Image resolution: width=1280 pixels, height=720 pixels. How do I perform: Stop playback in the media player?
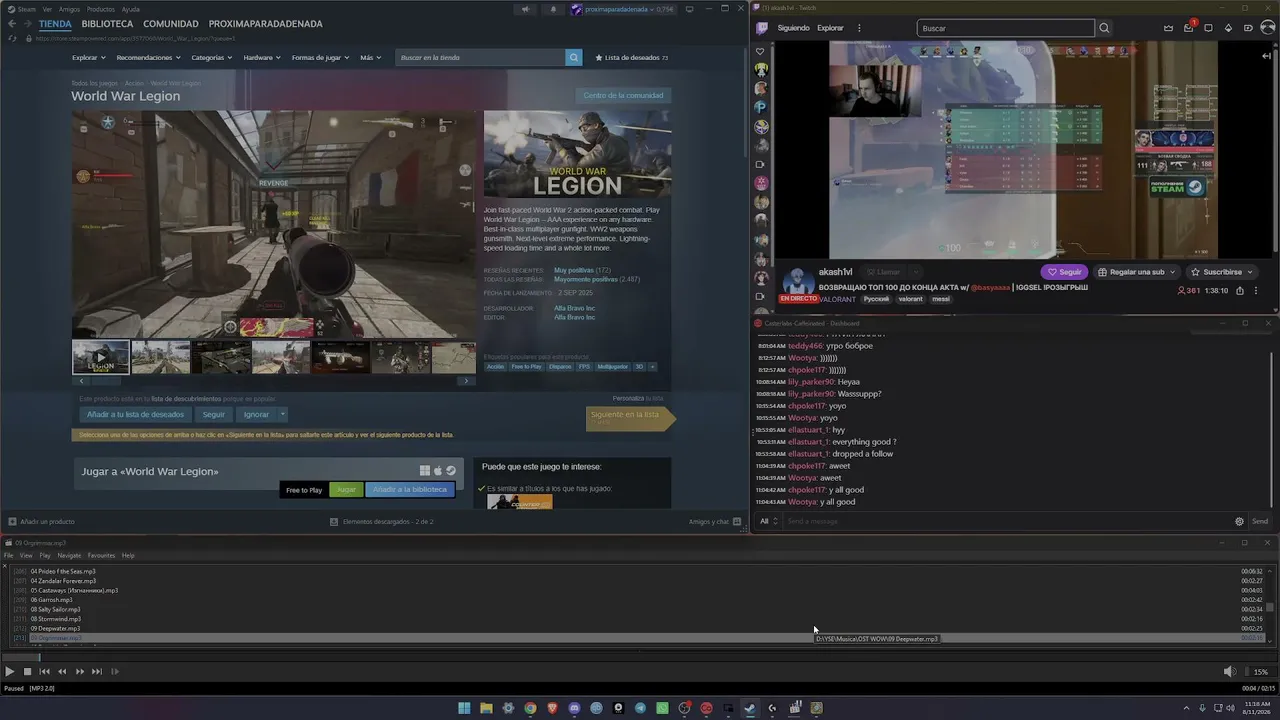coord(27,672)
